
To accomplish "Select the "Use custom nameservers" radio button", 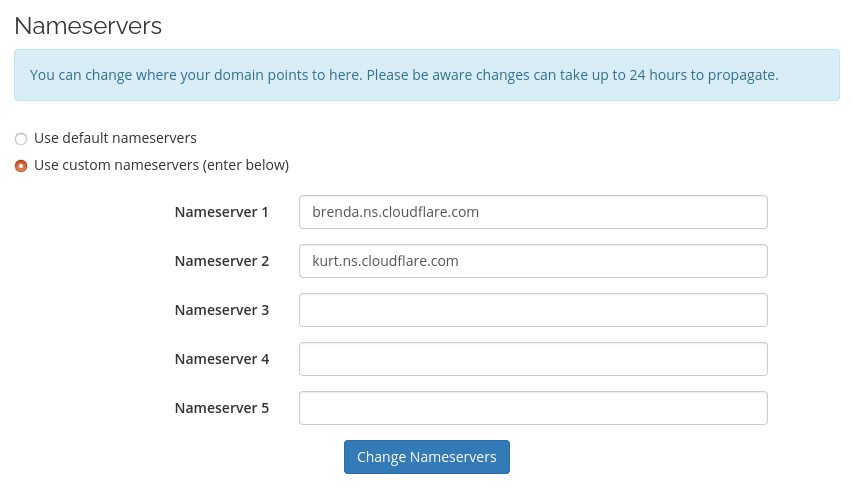I will [x=21, y=166].
